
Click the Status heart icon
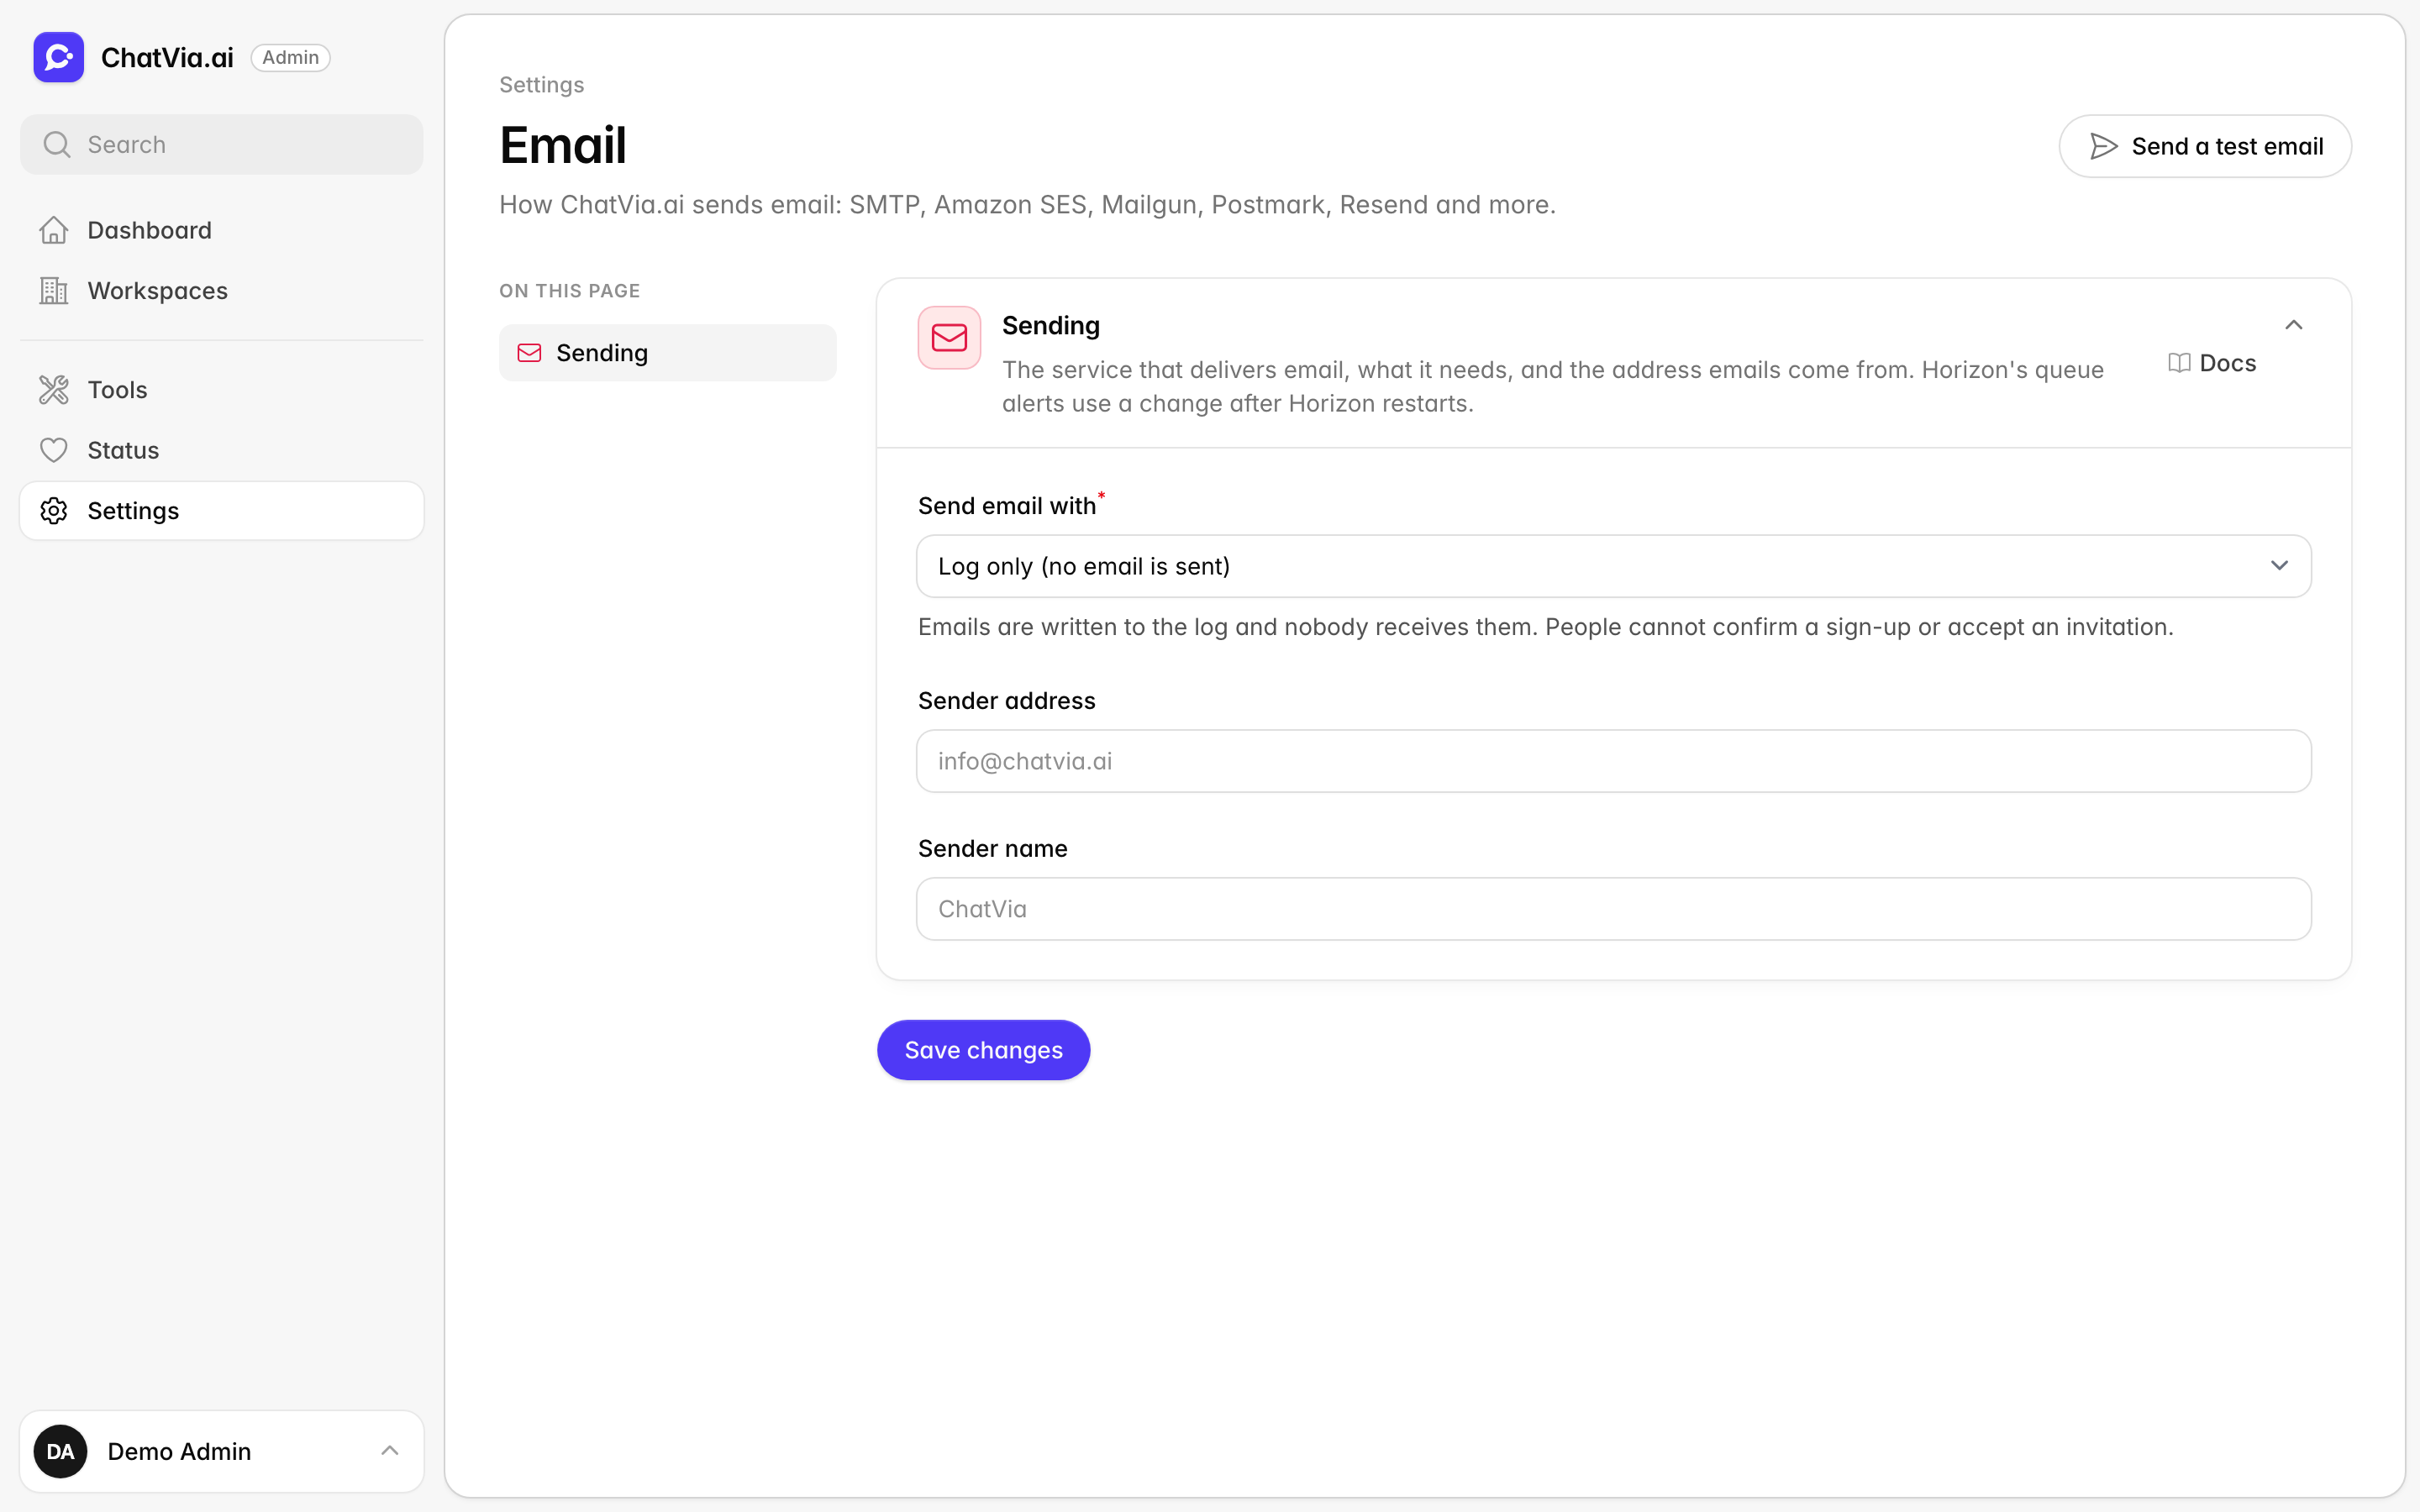54,450
